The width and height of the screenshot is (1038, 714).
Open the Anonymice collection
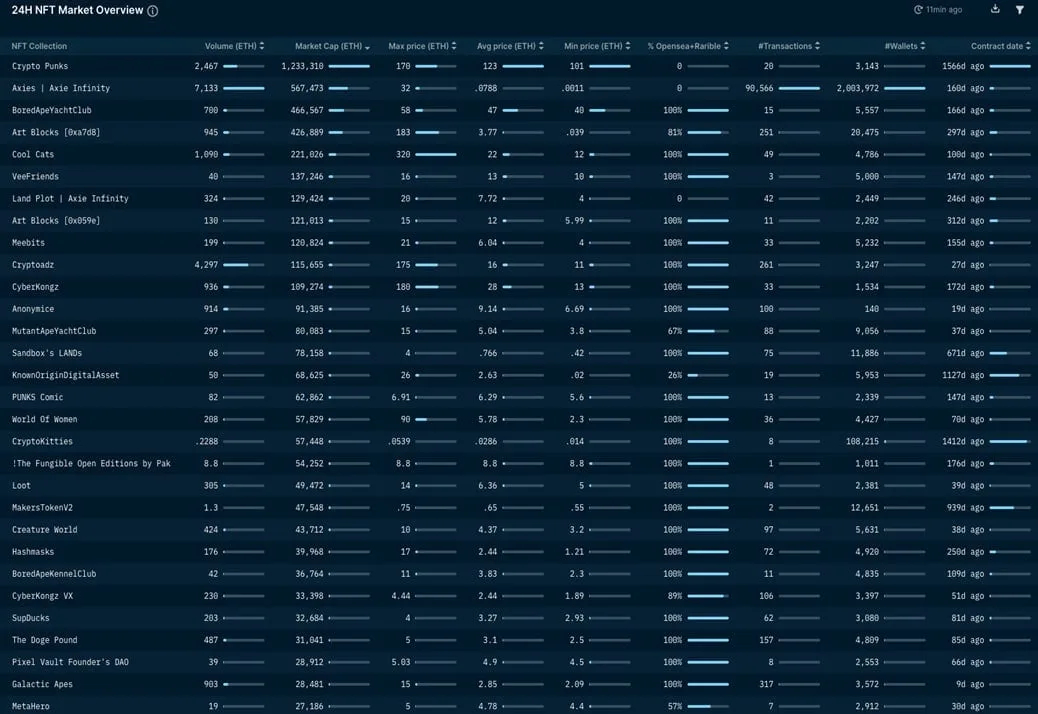tap(33, 309)
